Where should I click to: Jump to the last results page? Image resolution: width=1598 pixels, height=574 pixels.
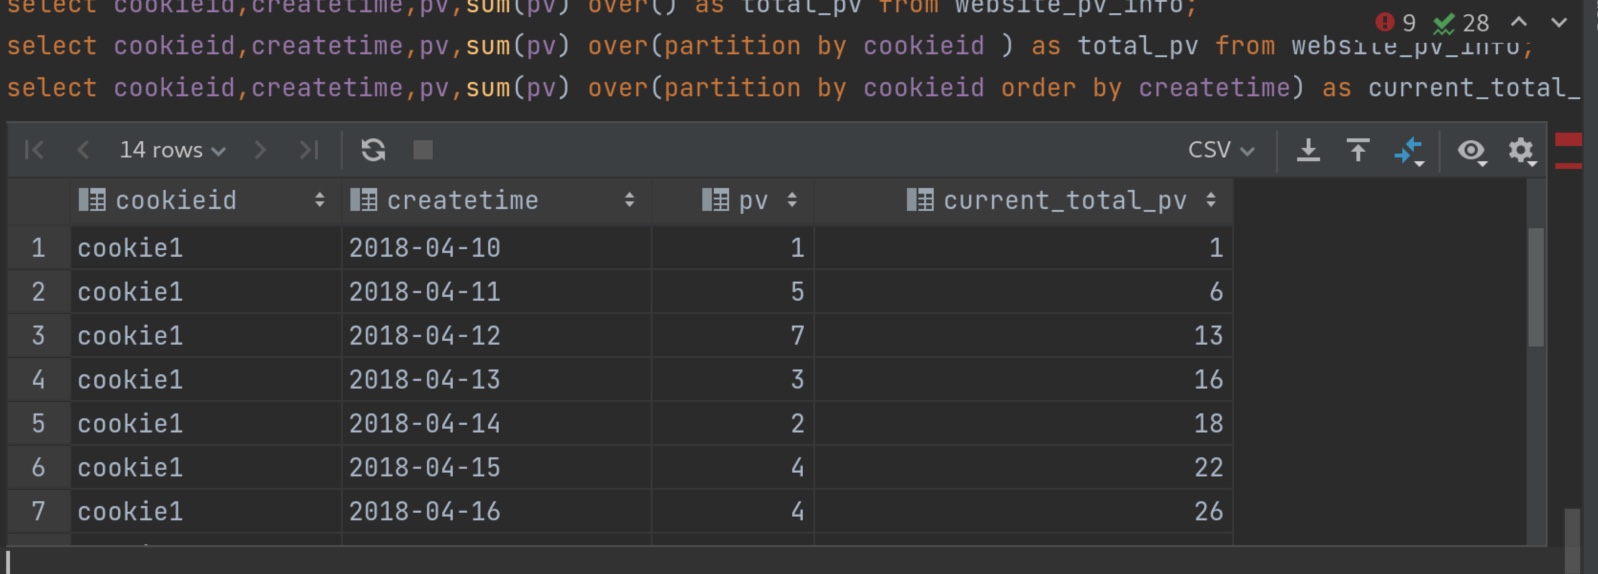[x=309, y=150]
